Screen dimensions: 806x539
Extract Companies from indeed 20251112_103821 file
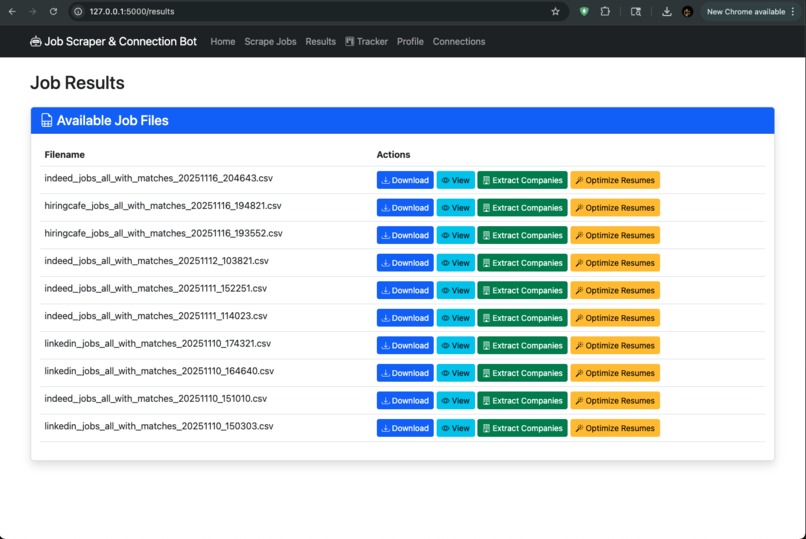(522, 263)
